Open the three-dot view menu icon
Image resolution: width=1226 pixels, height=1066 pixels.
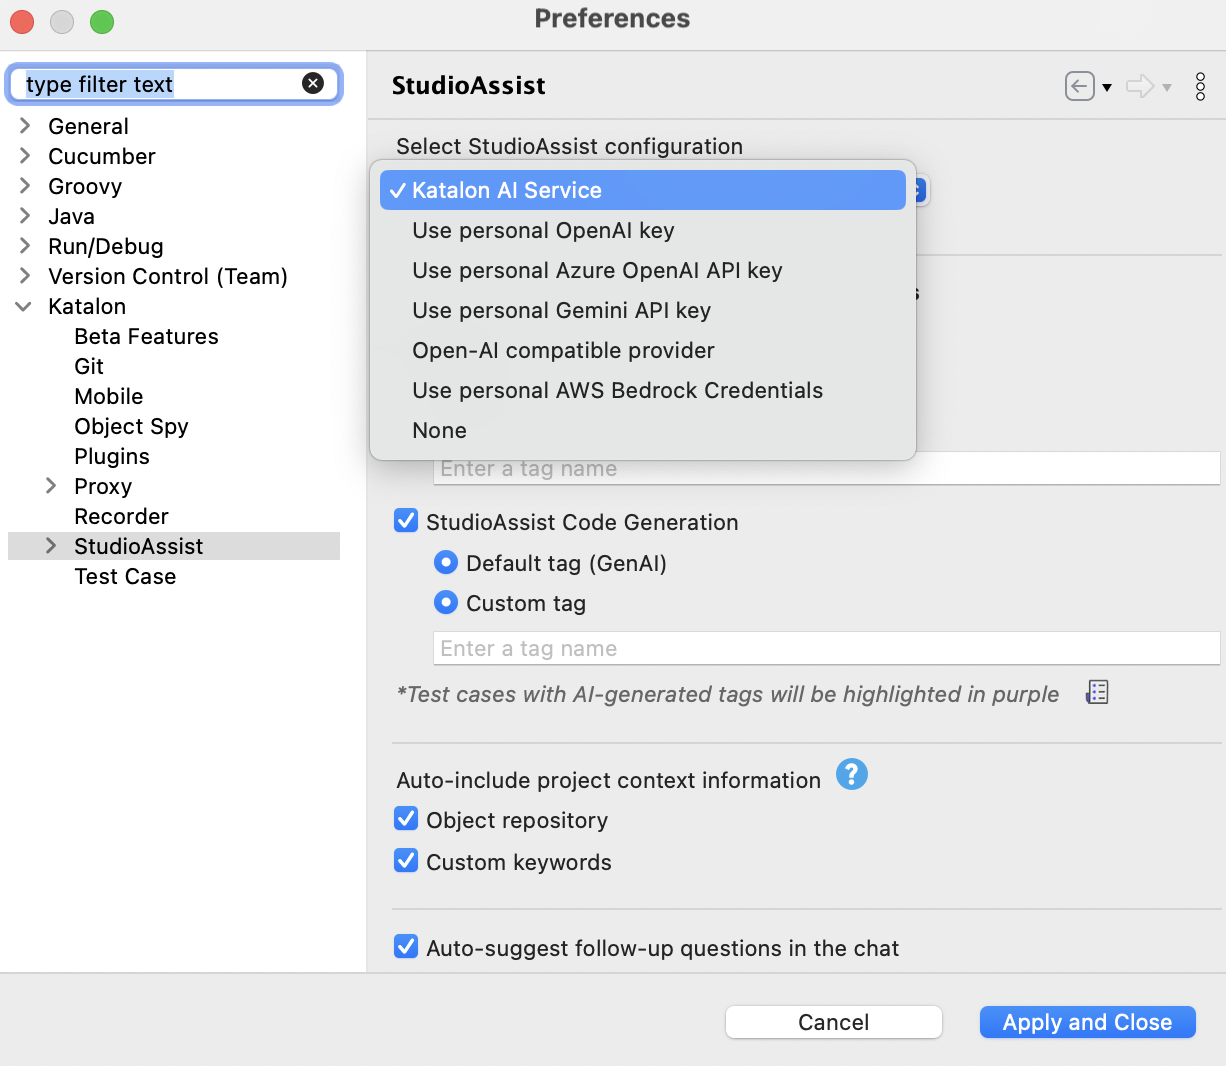pos(1200,86)
